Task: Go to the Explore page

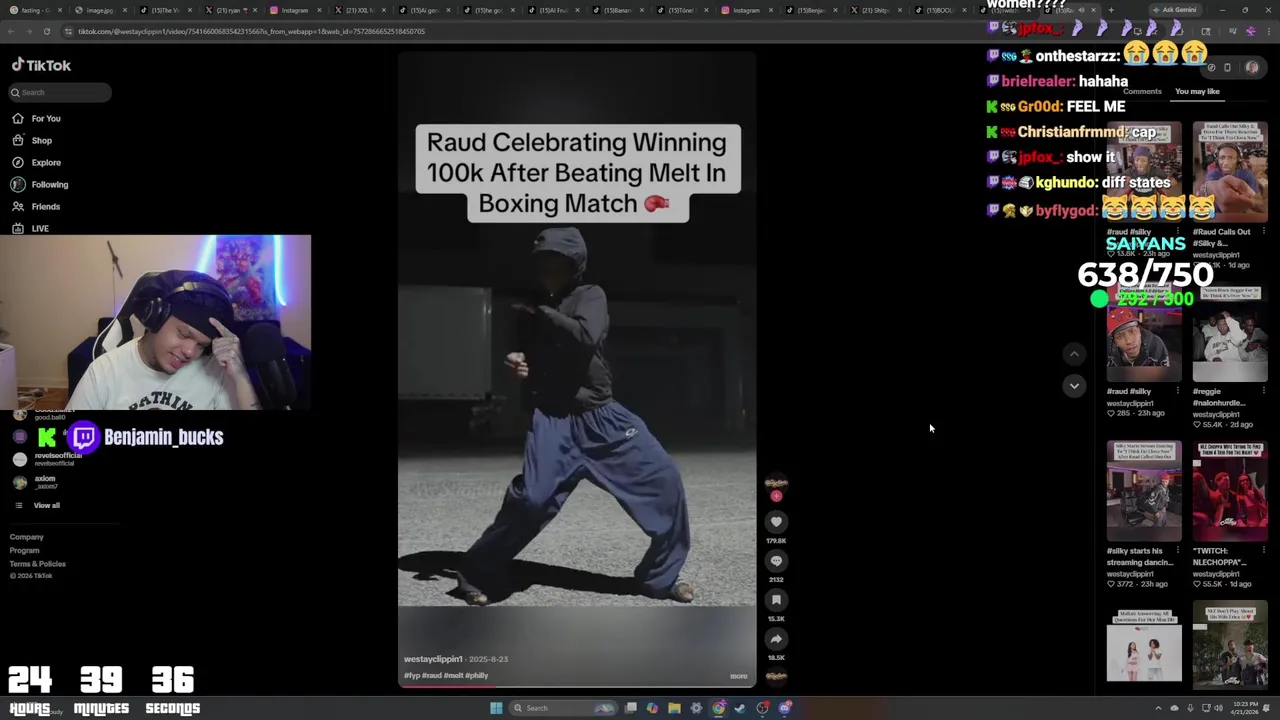Action: [x=46, y=162]
